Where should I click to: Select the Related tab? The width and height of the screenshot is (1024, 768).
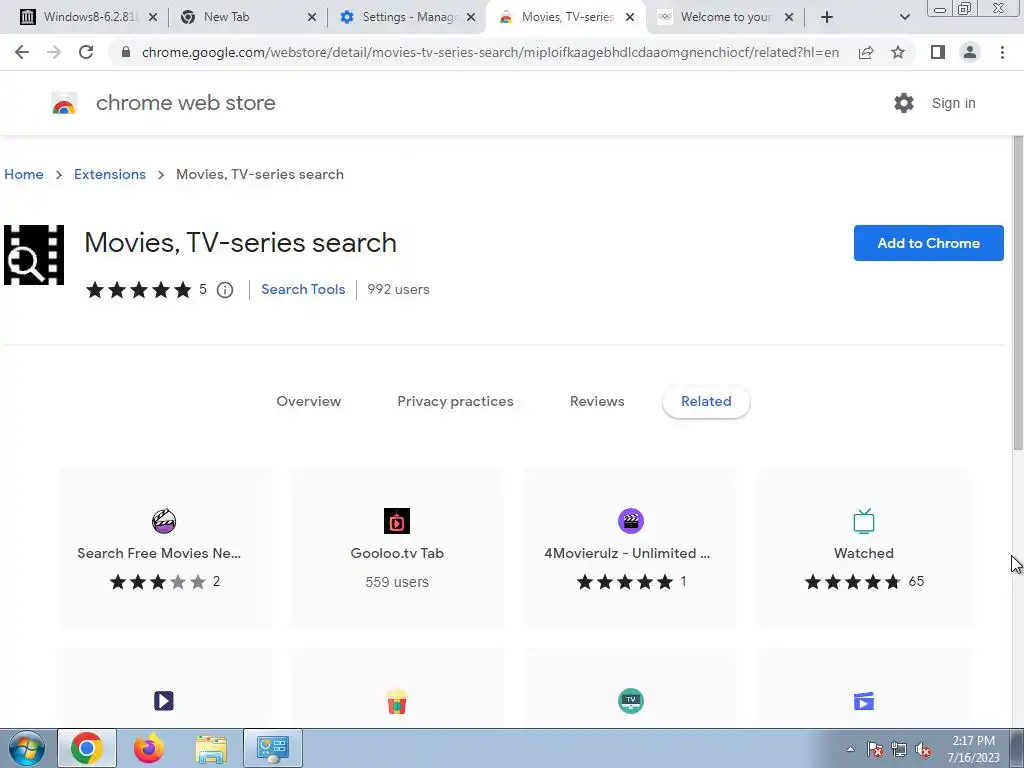[x=706, y=401]
